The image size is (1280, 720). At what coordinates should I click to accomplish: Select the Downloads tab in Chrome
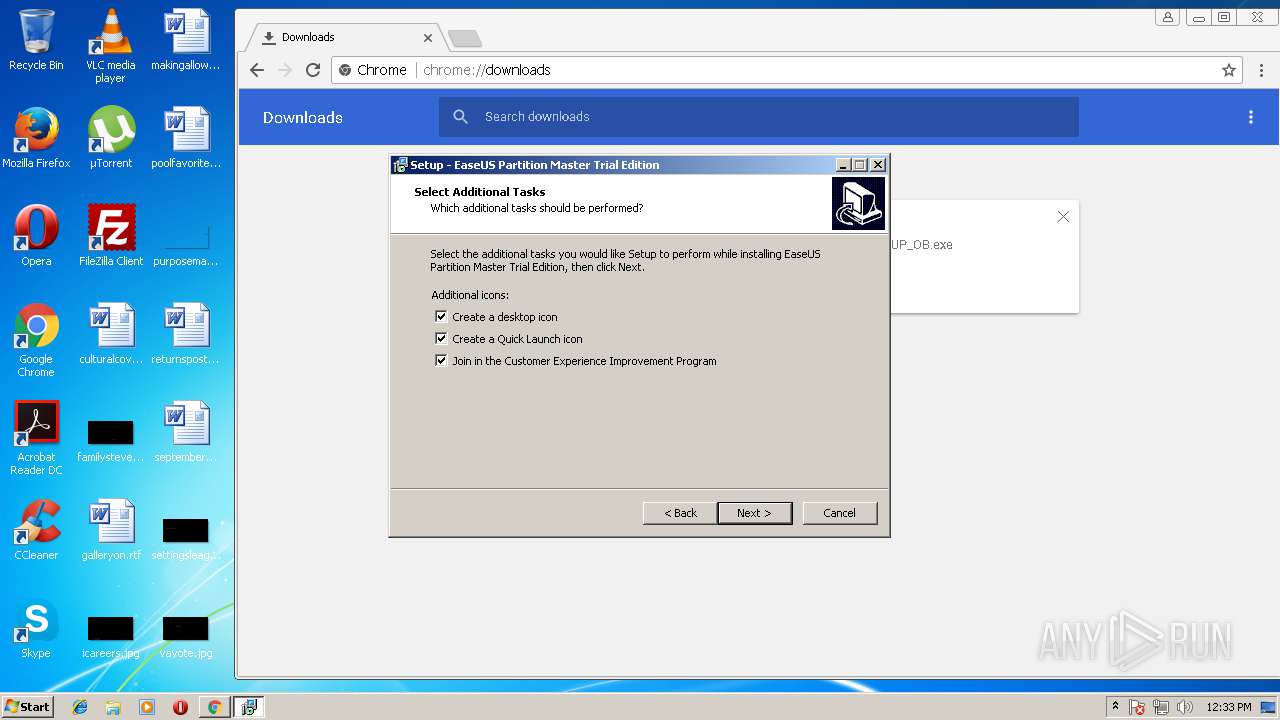click(x=340, y=37)
